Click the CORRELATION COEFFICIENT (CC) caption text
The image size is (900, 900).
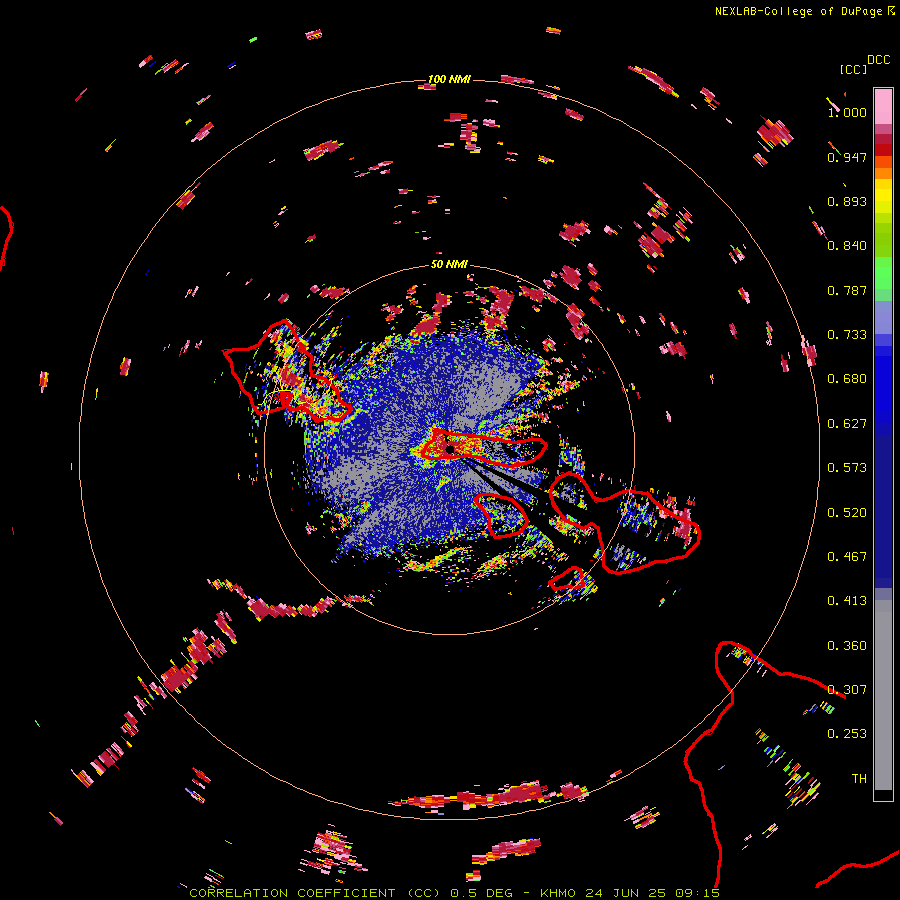[x=315, y=893]
